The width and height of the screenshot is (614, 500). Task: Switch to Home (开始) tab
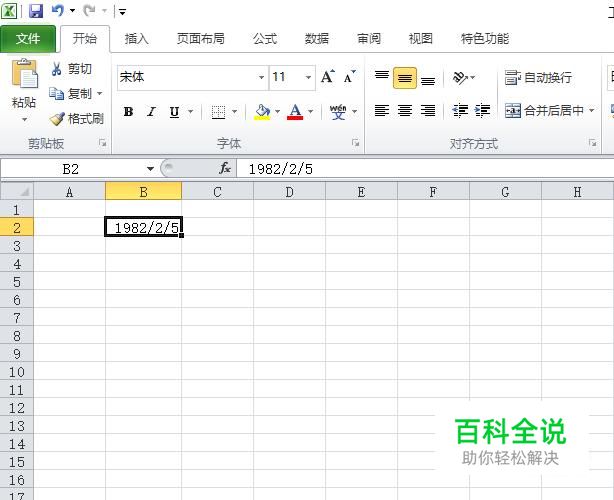pyautogui.click(x=85, y=38)
